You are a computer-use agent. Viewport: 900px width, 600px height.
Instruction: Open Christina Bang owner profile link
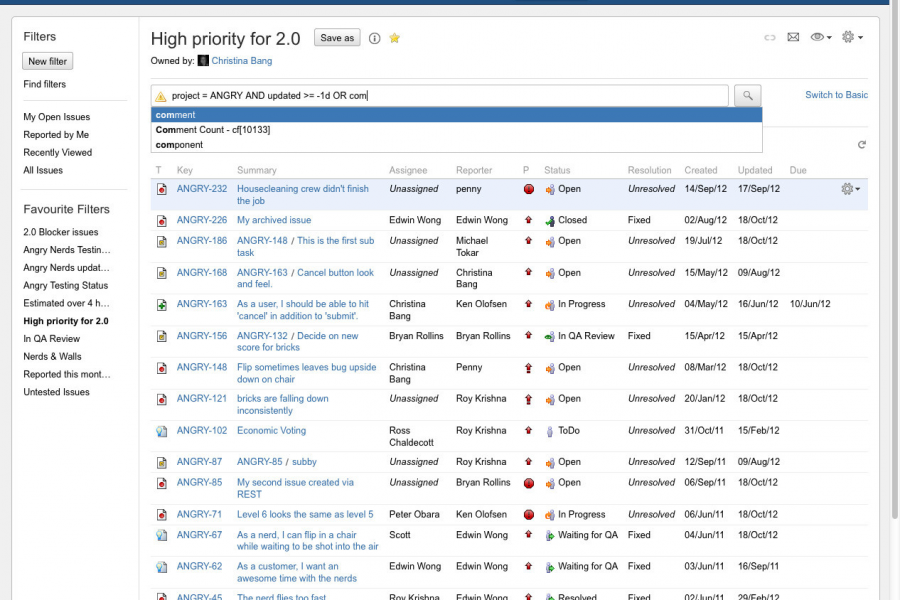point(242,61)
